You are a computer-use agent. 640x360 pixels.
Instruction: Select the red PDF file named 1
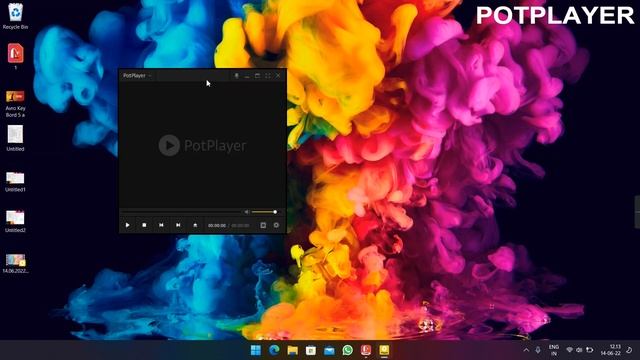(16, 56)
